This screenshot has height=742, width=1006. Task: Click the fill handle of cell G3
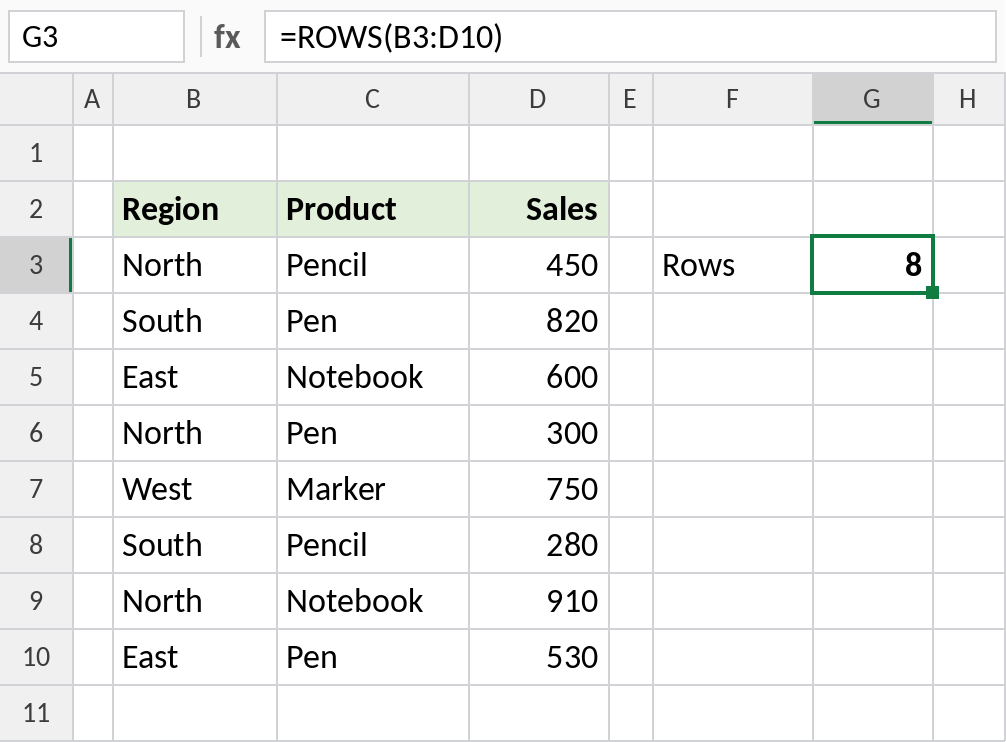tap(933, 292)
